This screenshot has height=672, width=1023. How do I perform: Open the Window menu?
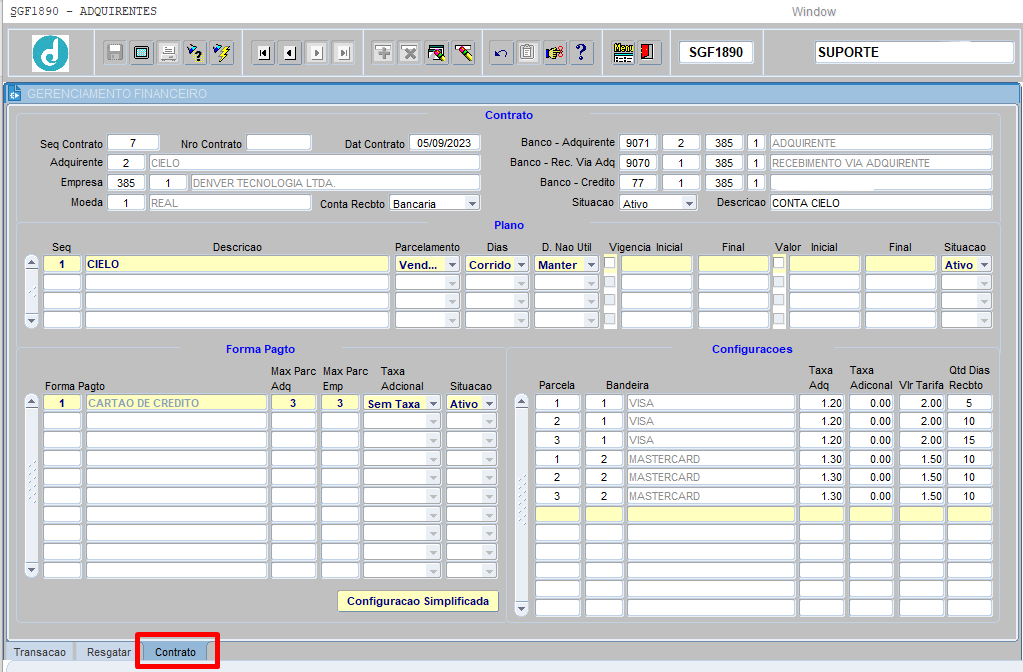[814, 12]
